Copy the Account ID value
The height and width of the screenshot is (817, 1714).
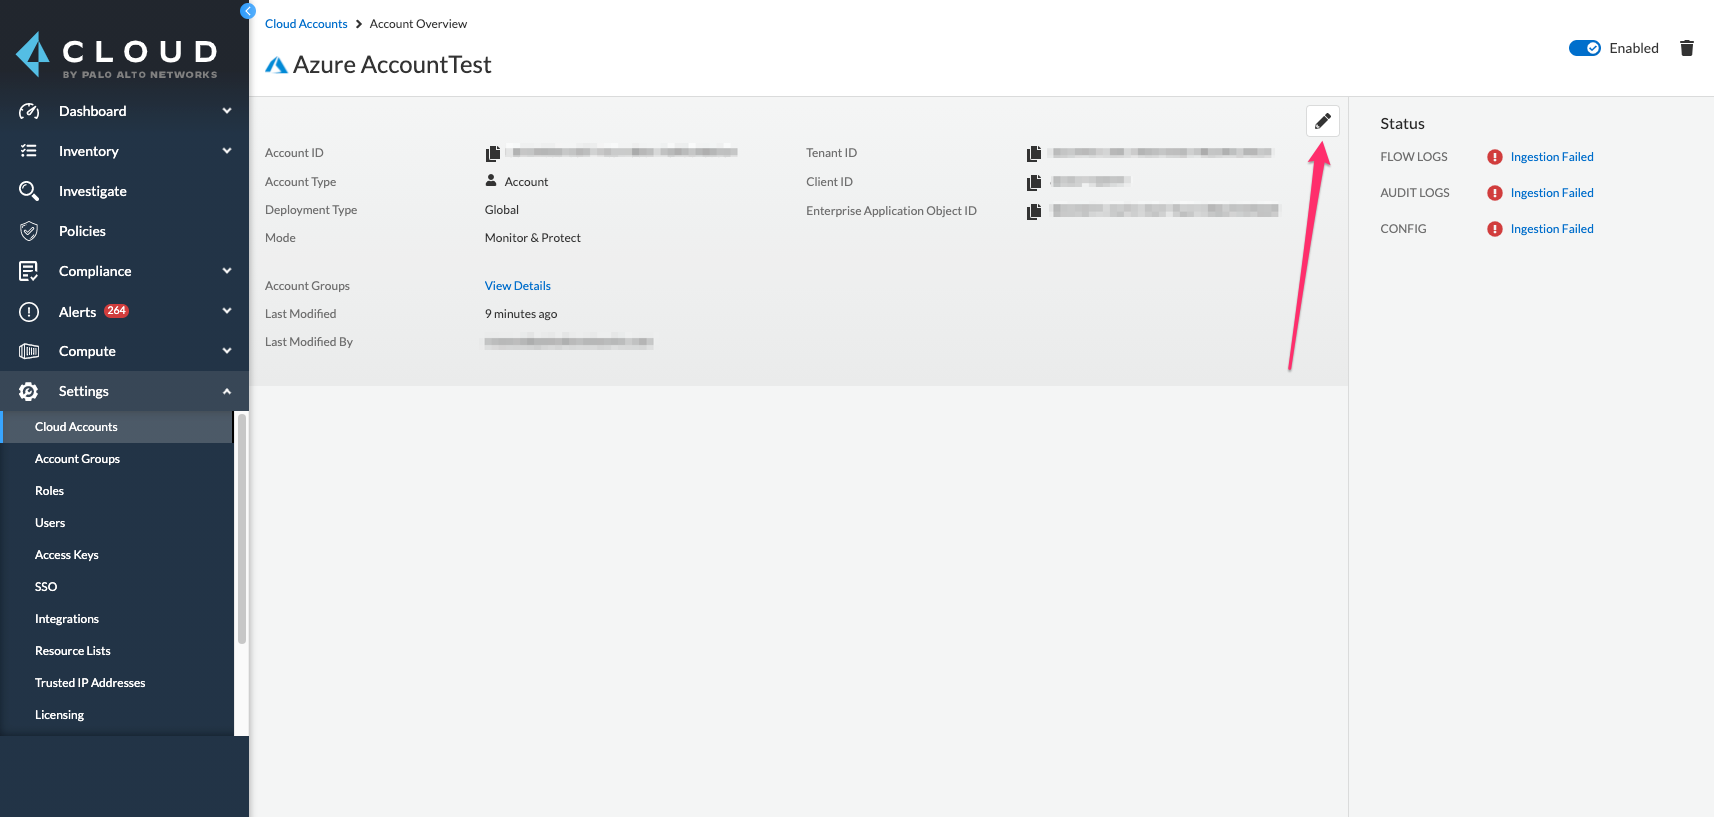pyautogui.click(x=493, y=153)
